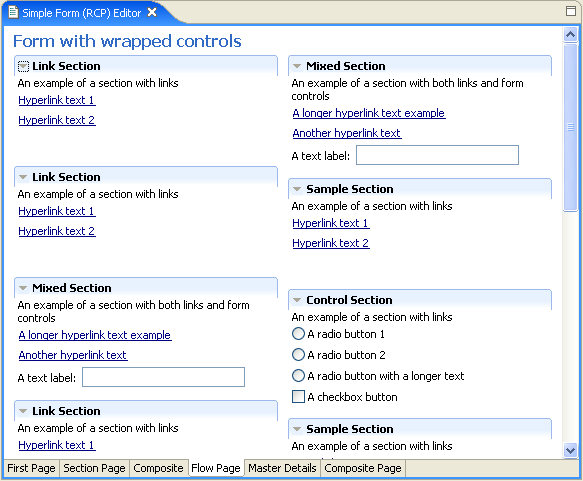Image resolution: width=583 pixels, height=481 pixels.
Task: Close the Simple Form (RCP) Editor tab
Action: pos(152,13)
